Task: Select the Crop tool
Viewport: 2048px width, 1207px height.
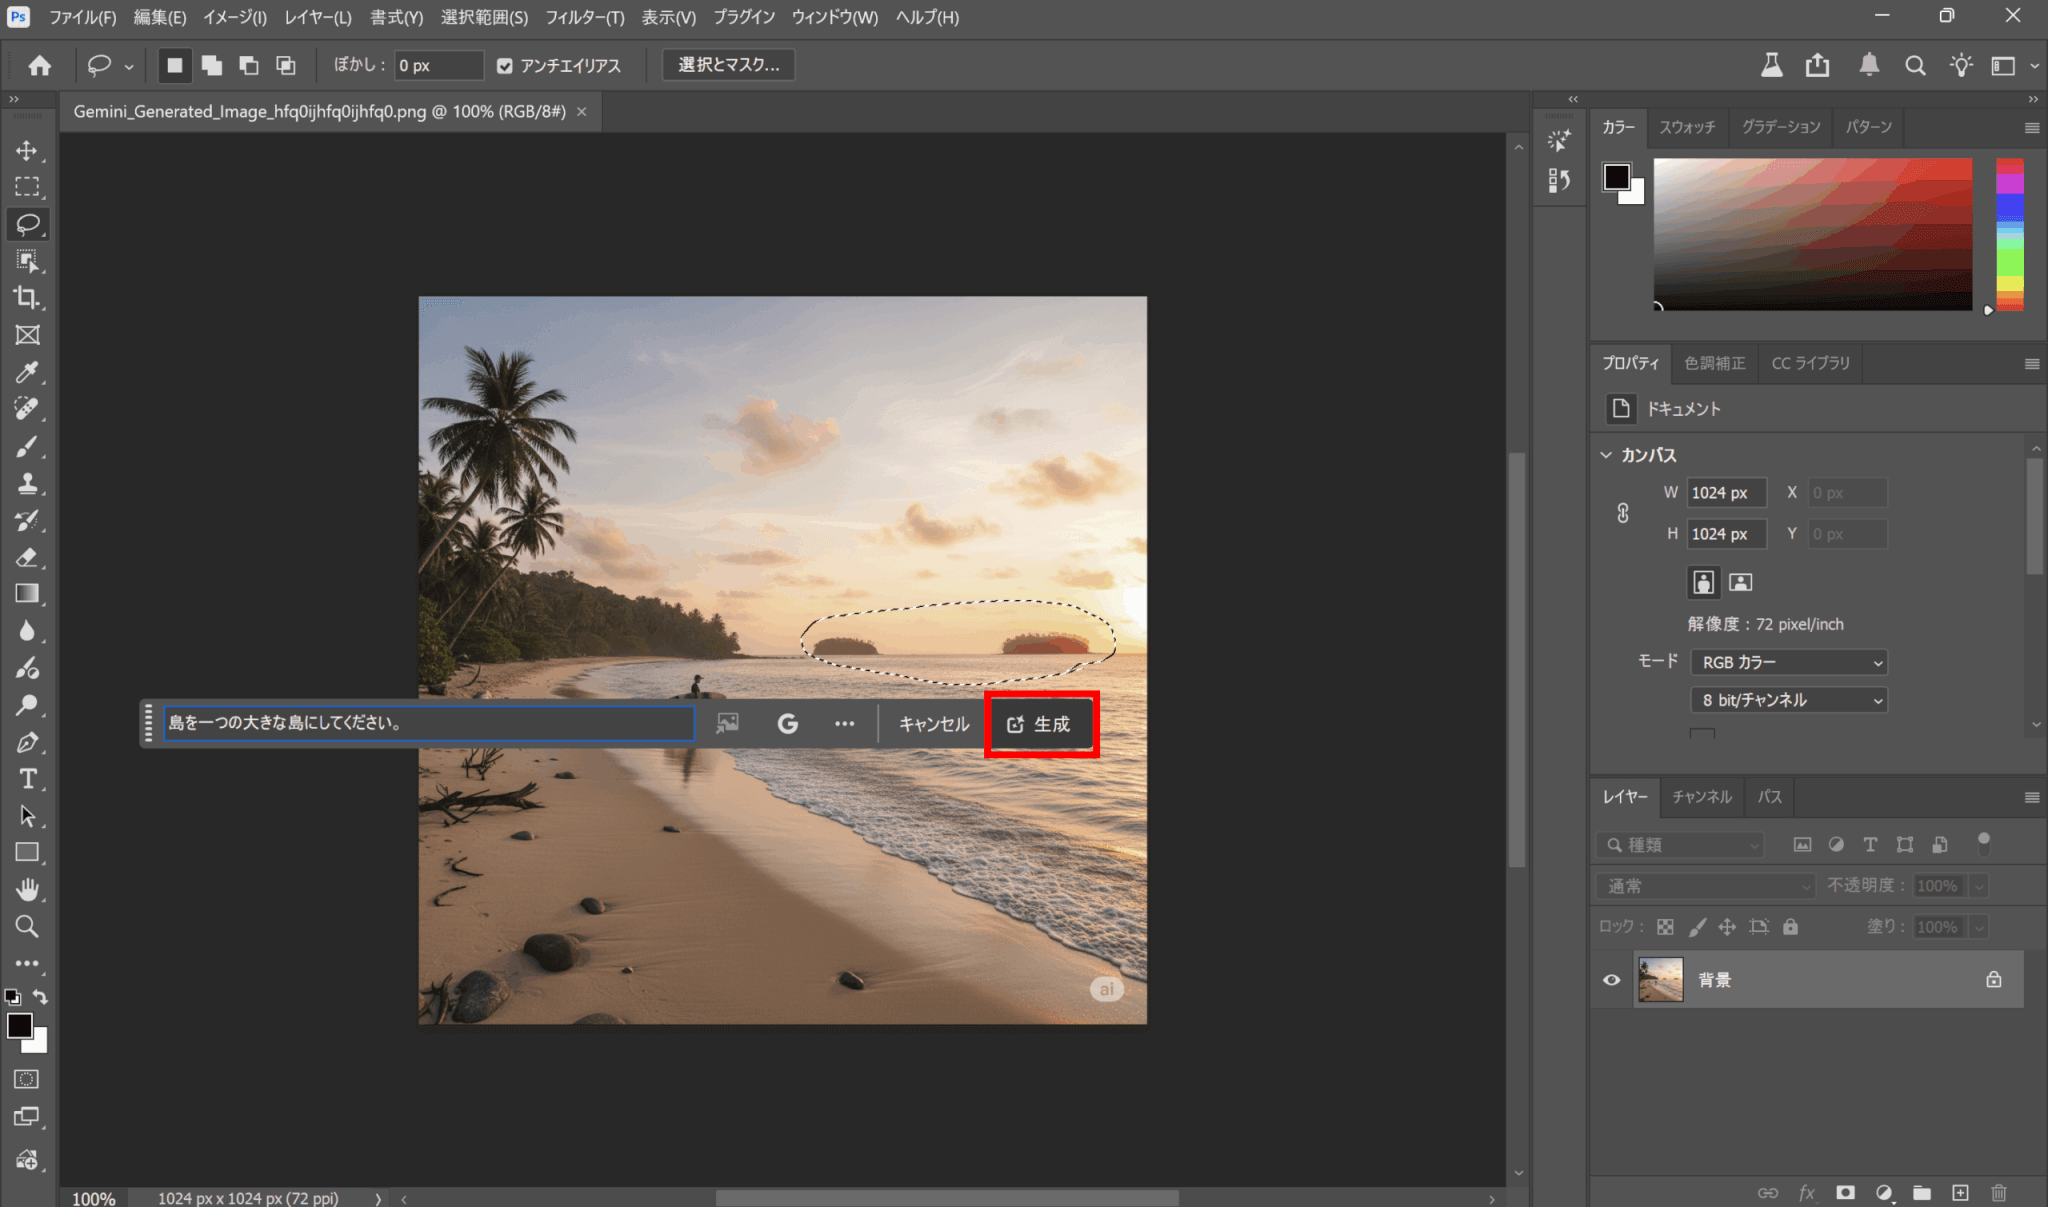Action: click(27, 298)
